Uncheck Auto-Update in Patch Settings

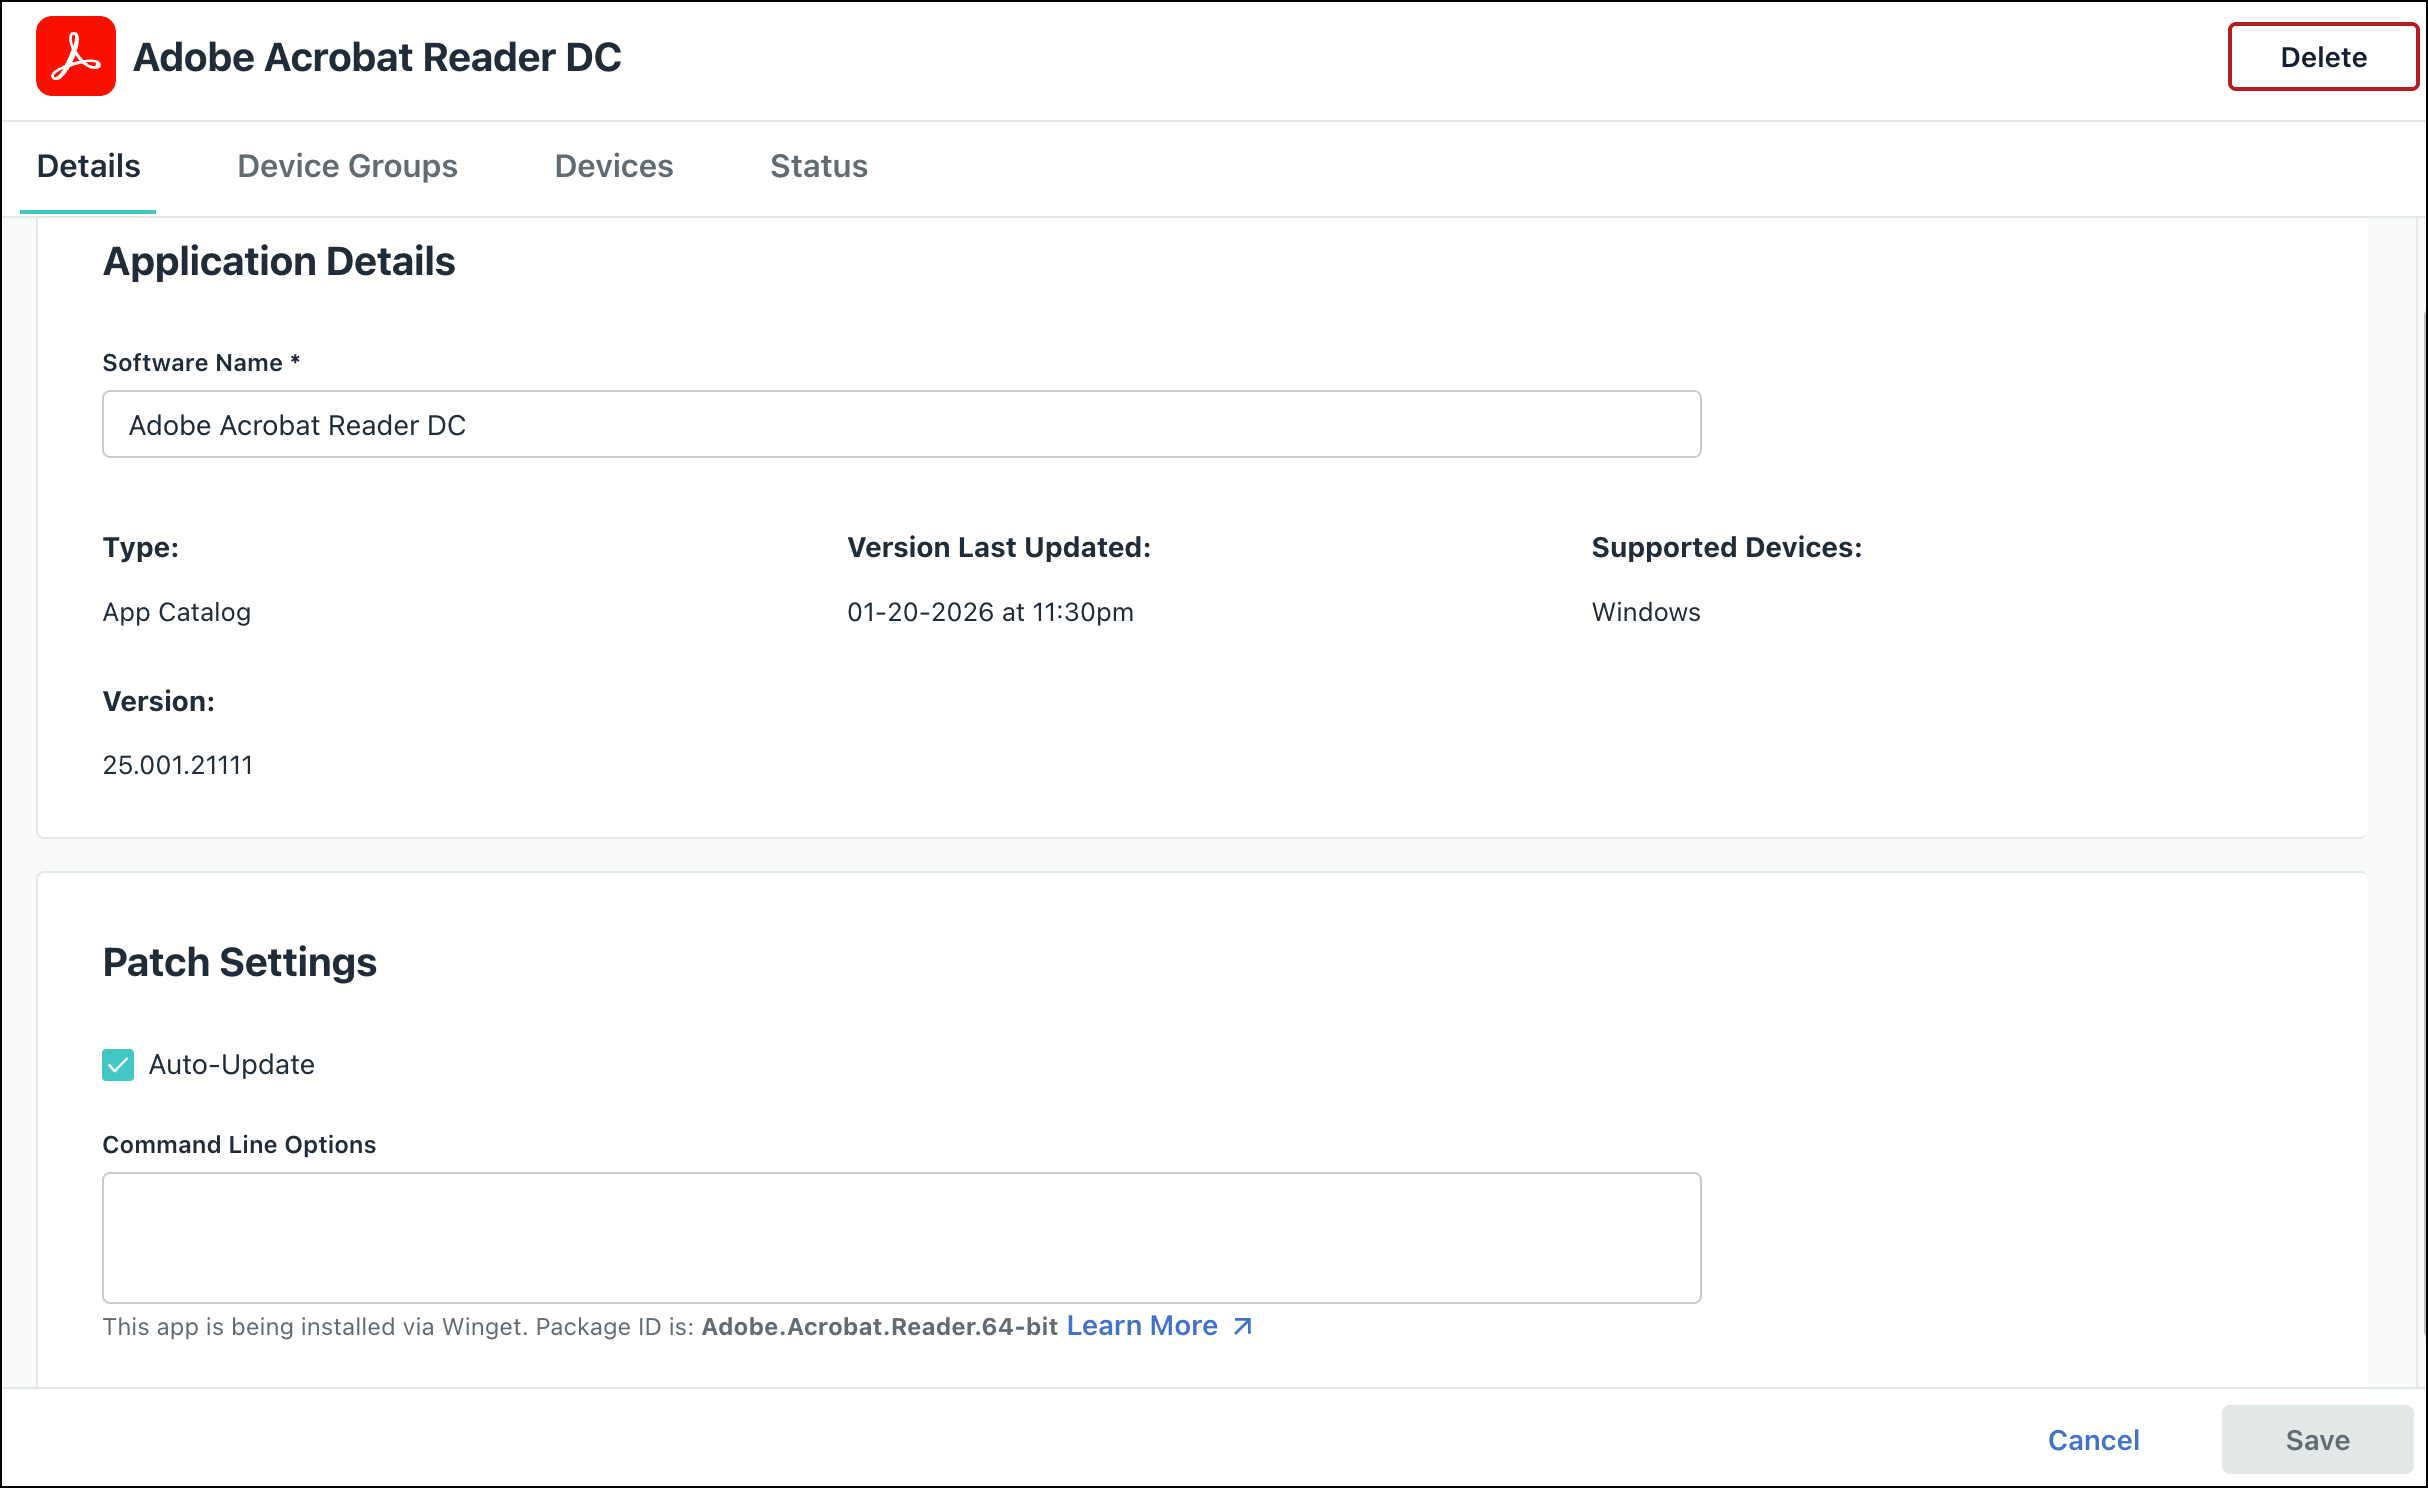pyautogui.click(x=117, y=1065)
